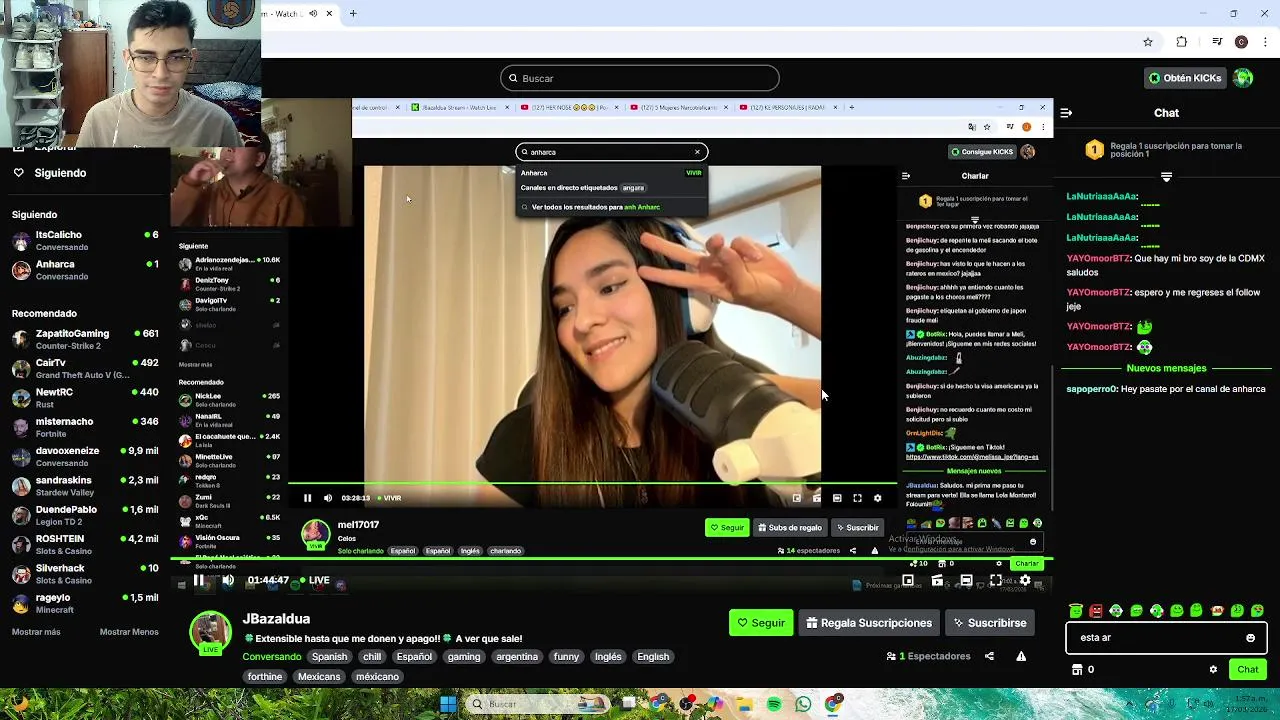Mute the inner mel17017 video volume
Viewport: 1280px width, 720px height.
coord(327,498)
